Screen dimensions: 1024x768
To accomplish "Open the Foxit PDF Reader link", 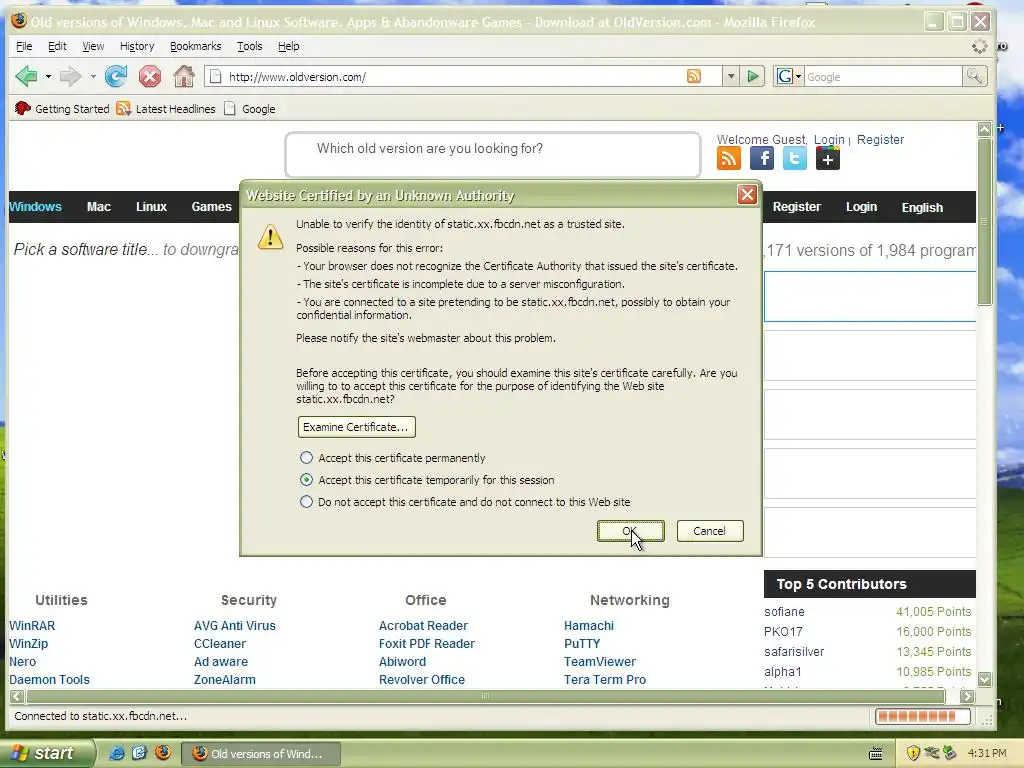I will tap(427, 643).
